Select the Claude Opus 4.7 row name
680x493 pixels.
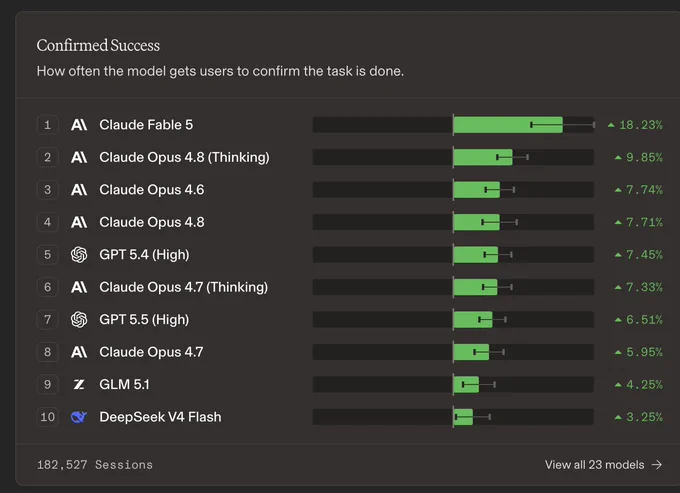pyautogui.click(x=151, y=352)
